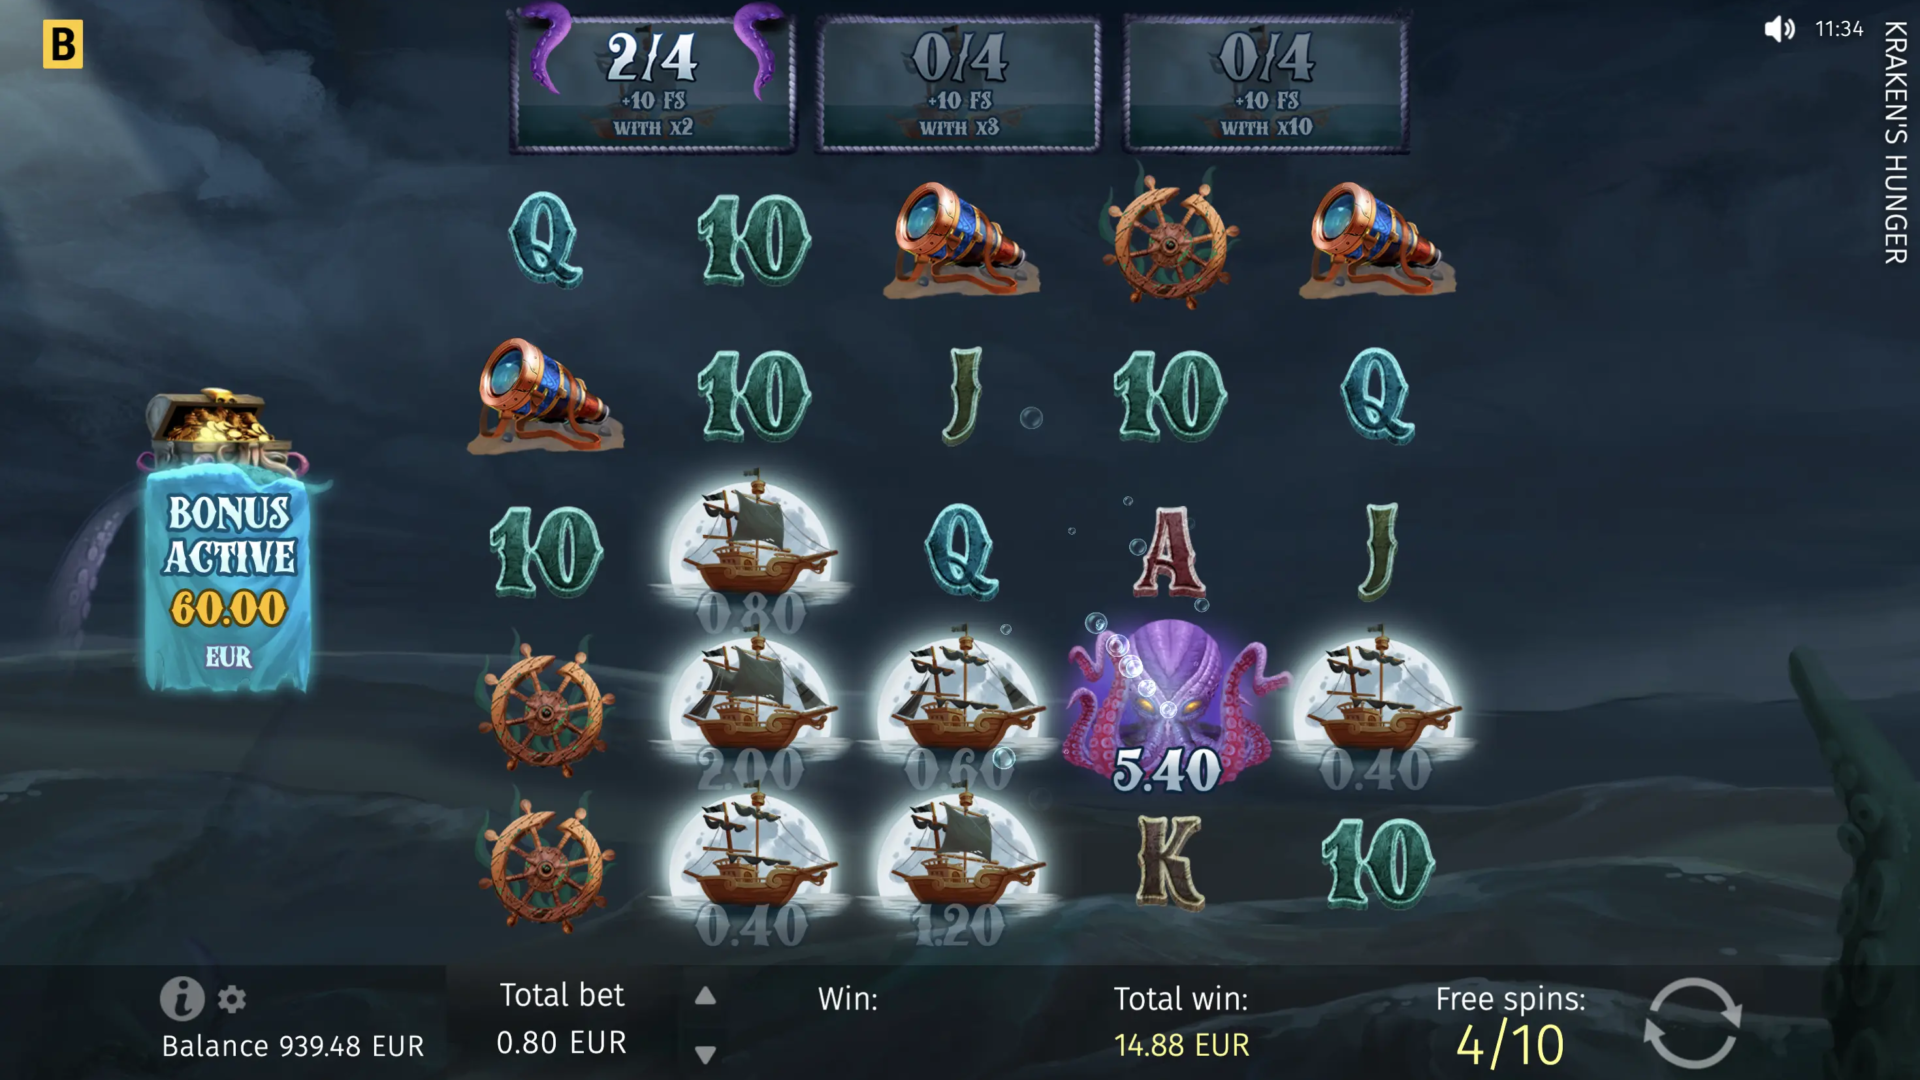Open the game info icon
This screenshot has height=1080, width=1920.
point(182,998)
